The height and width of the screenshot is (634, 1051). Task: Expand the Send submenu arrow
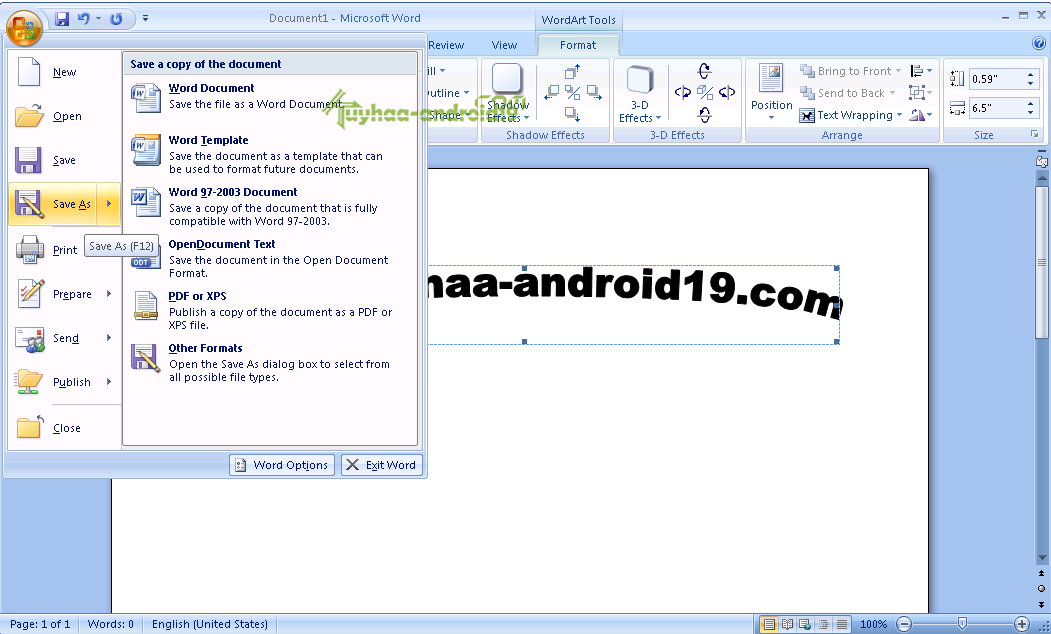pos(109,338)
